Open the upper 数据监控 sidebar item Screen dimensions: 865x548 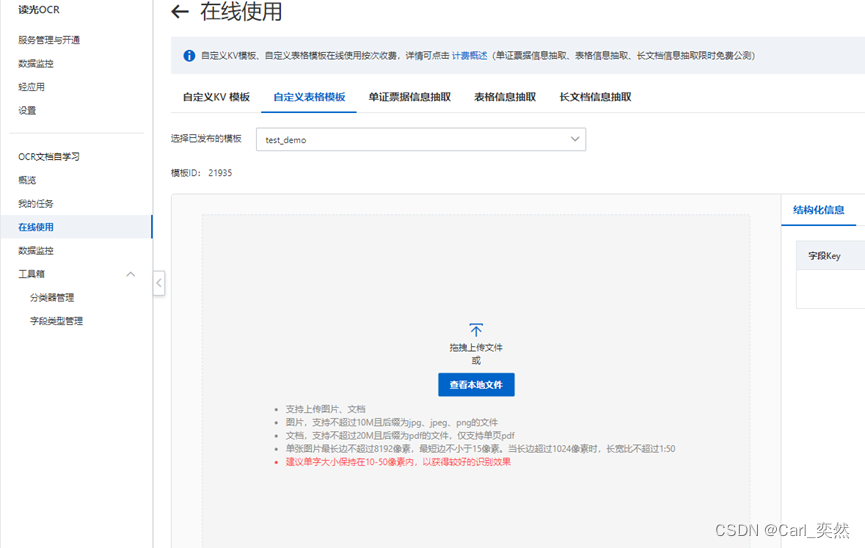(36, 64)
